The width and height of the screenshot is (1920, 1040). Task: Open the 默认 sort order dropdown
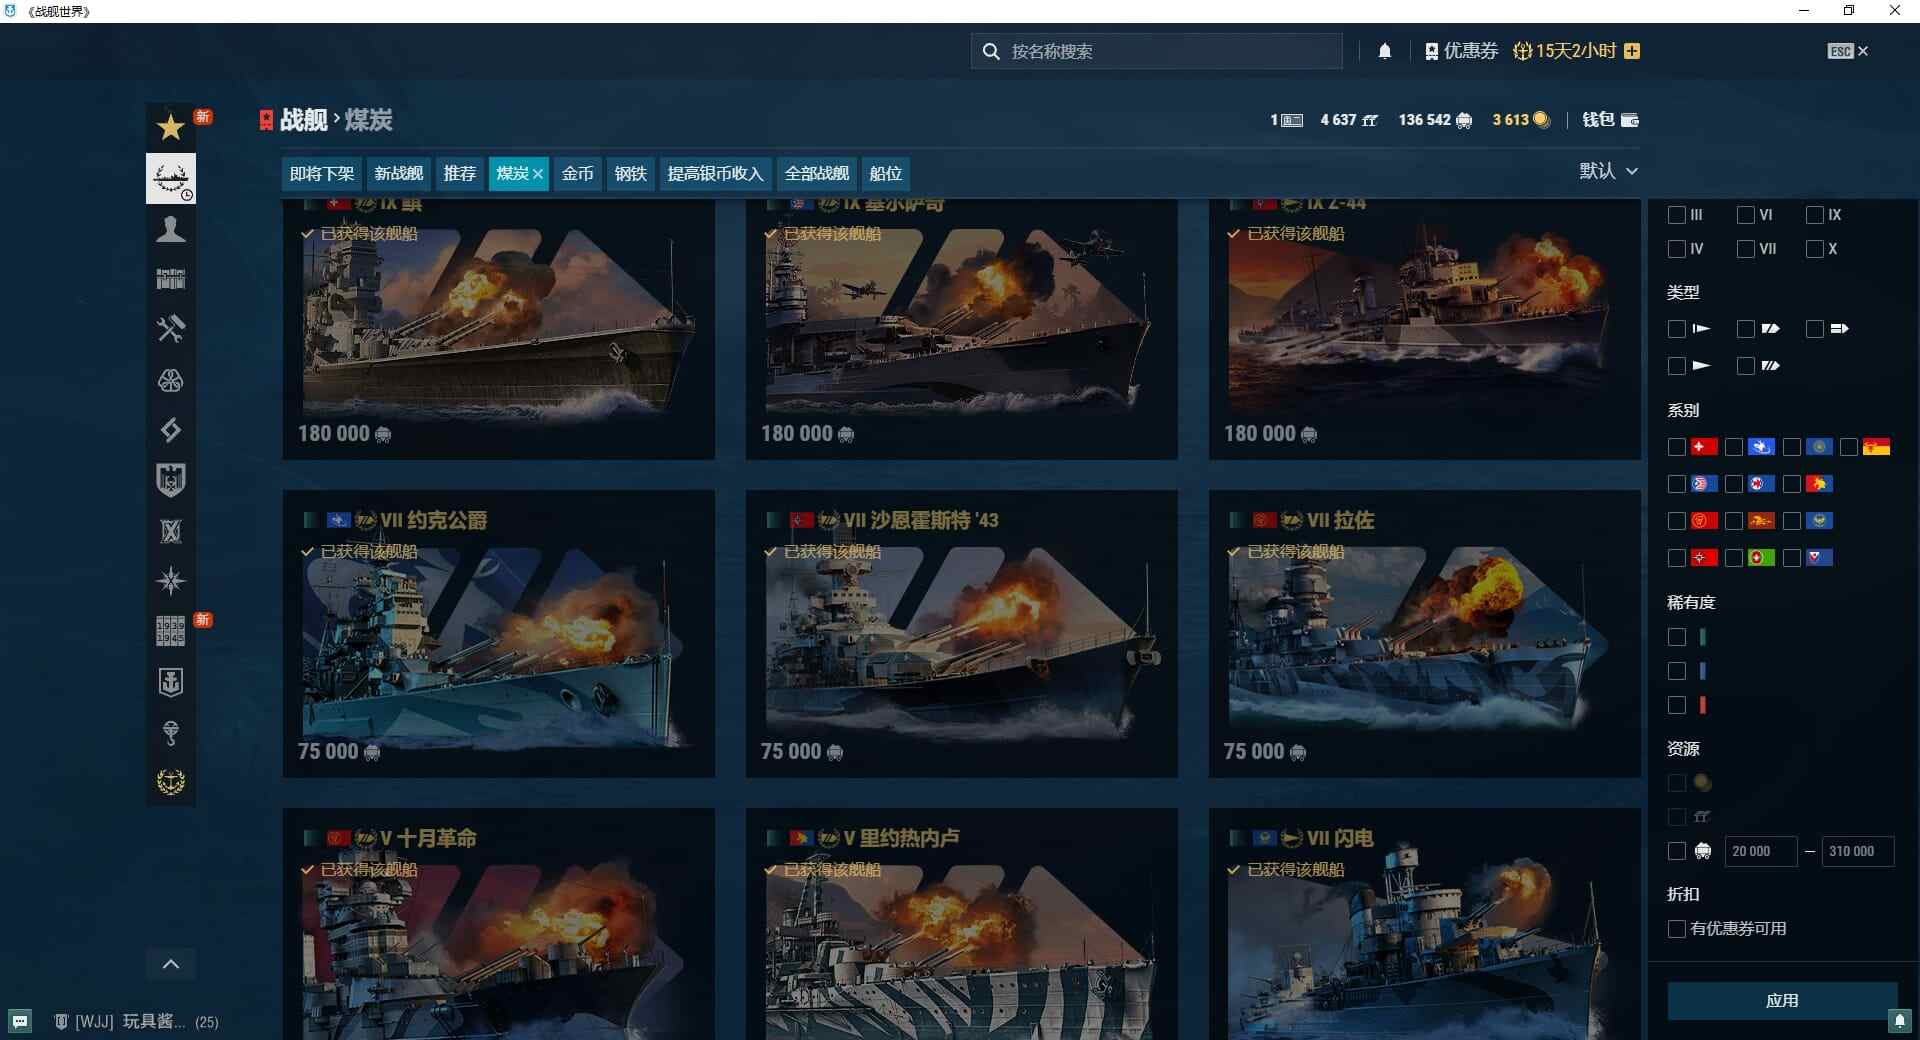pyautogui.click(x=1608, y=171)
